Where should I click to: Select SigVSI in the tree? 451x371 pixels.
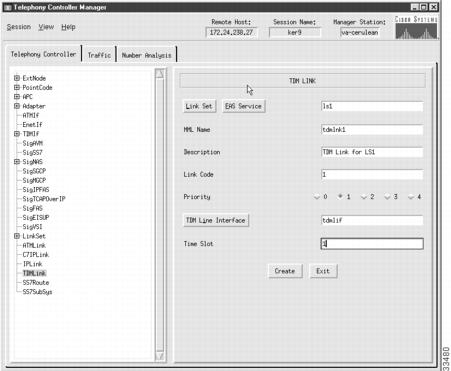point(32,227)
